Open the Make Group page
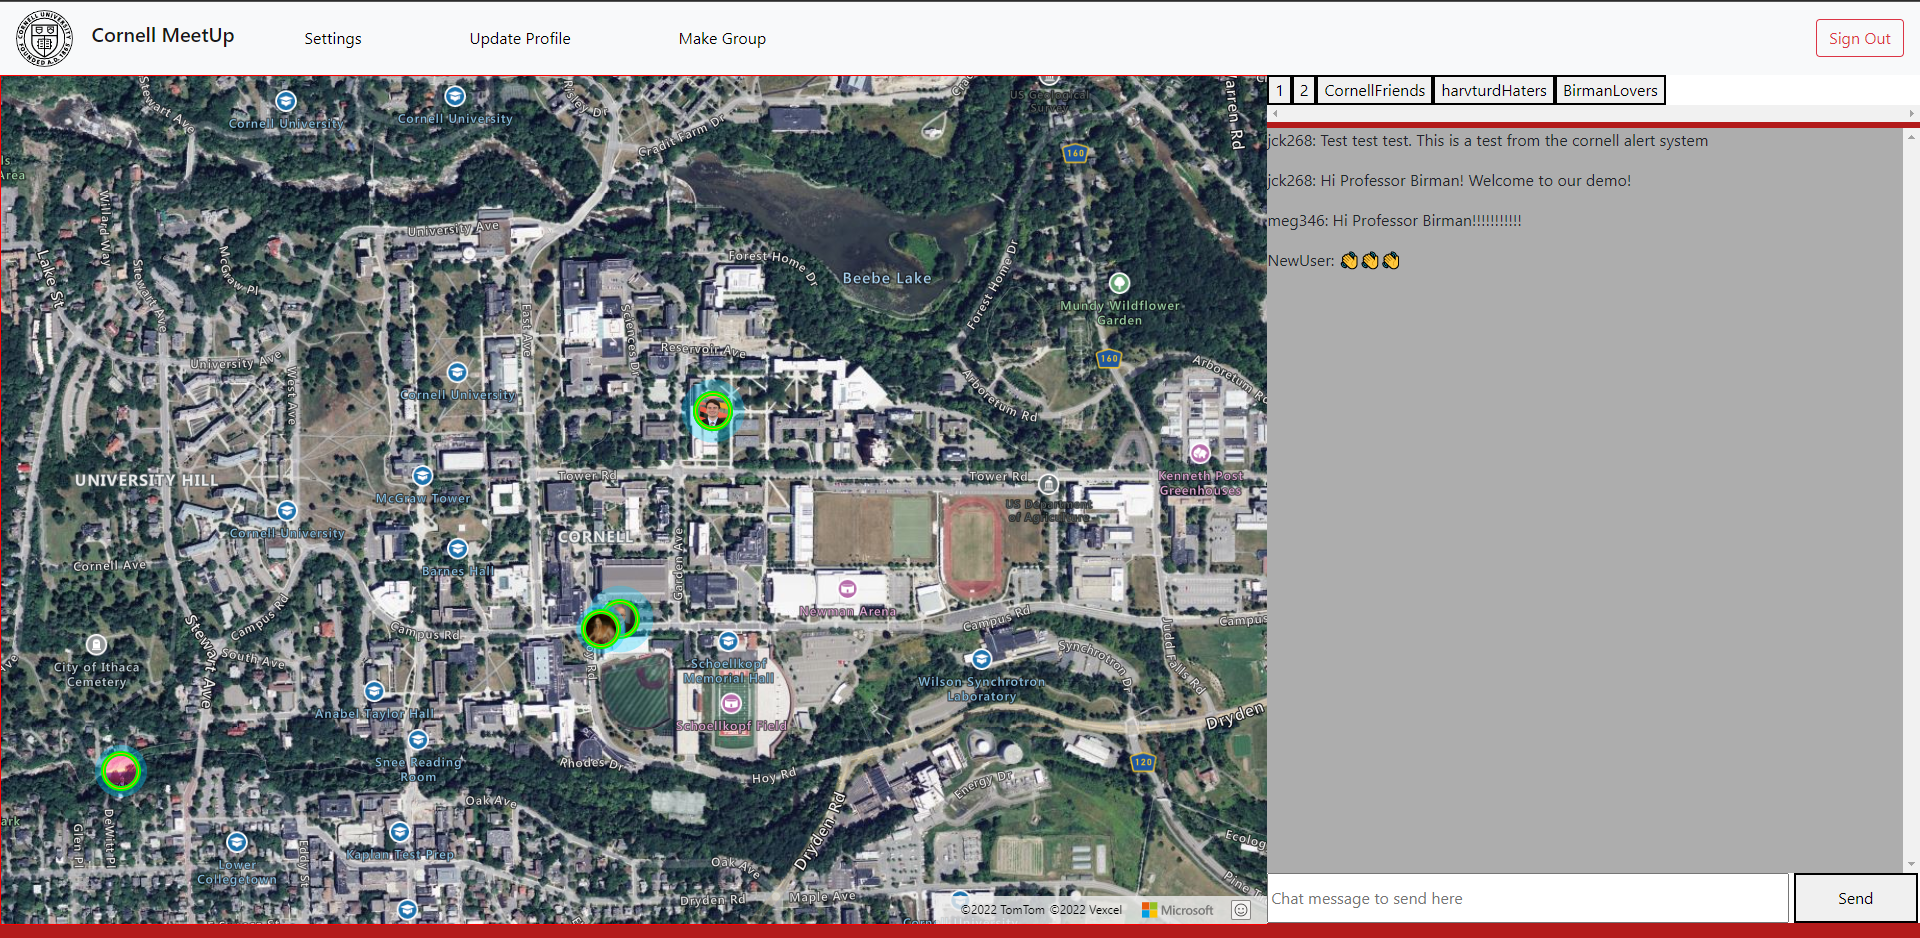 tap(722, 38)
